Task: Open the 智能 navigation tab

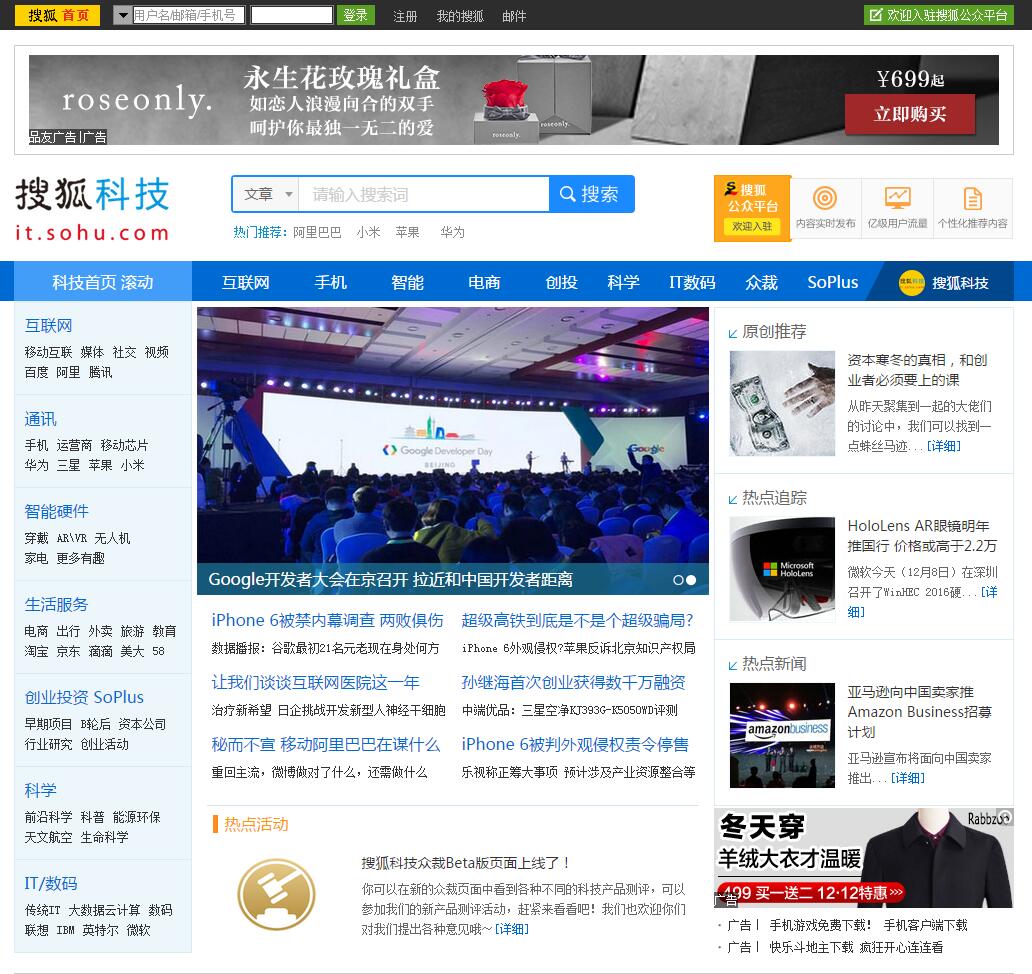Action: (407, 282)
